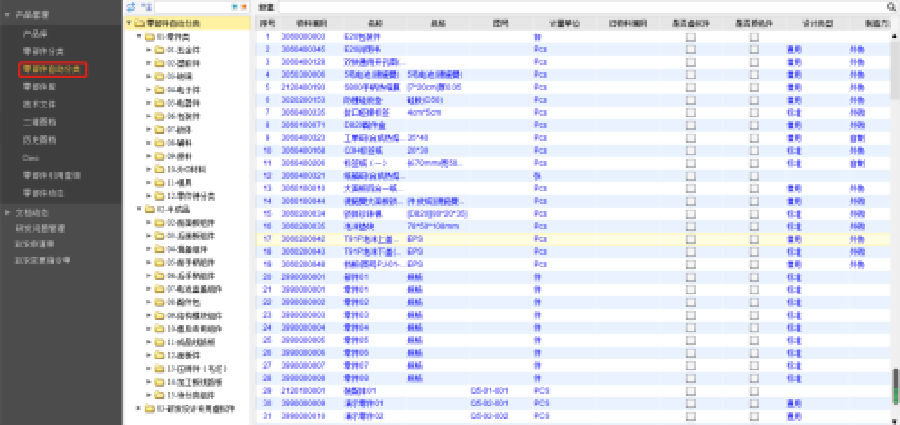This screenshot has height=425, width=900.
Task: Tick the left checkbox in table row 23
Action: pyautogui.click(x=690, y=315)
